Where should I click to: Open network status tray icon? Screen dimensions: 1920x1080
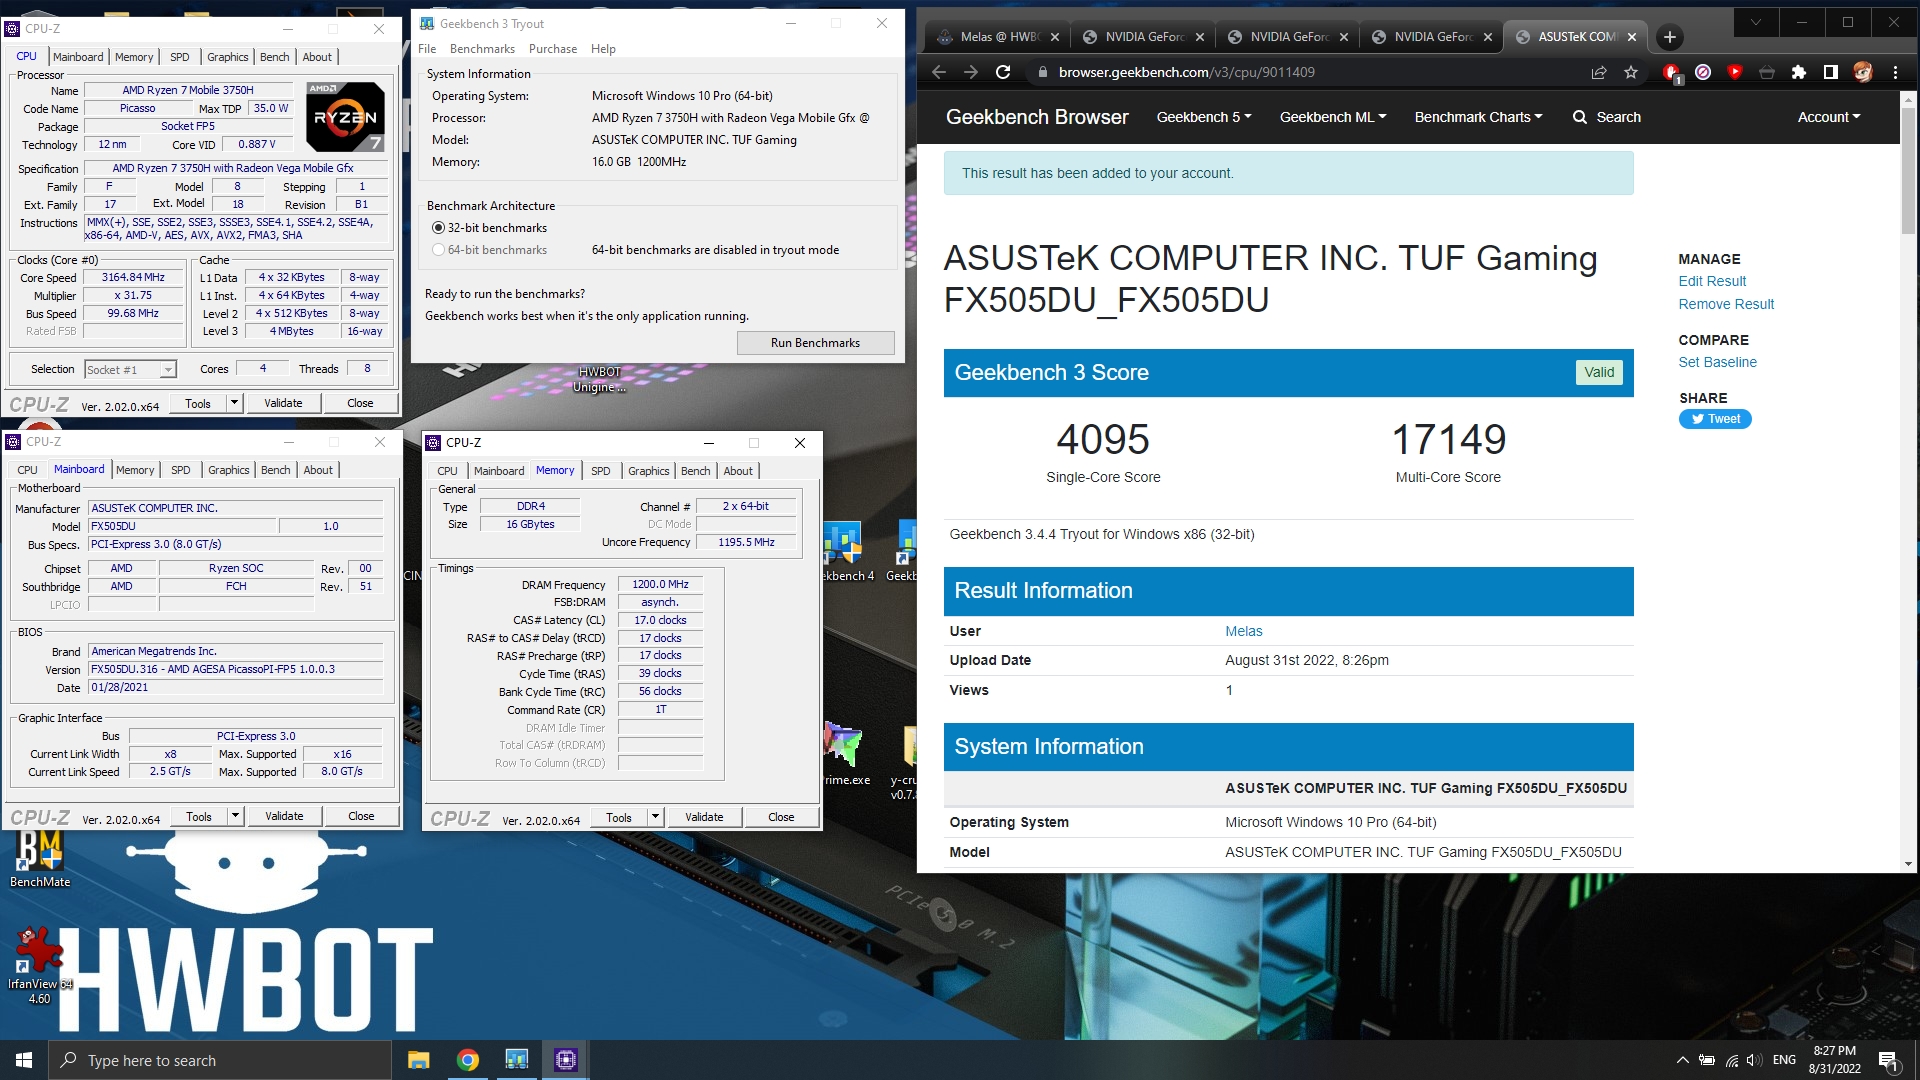coord(1731,1060)
